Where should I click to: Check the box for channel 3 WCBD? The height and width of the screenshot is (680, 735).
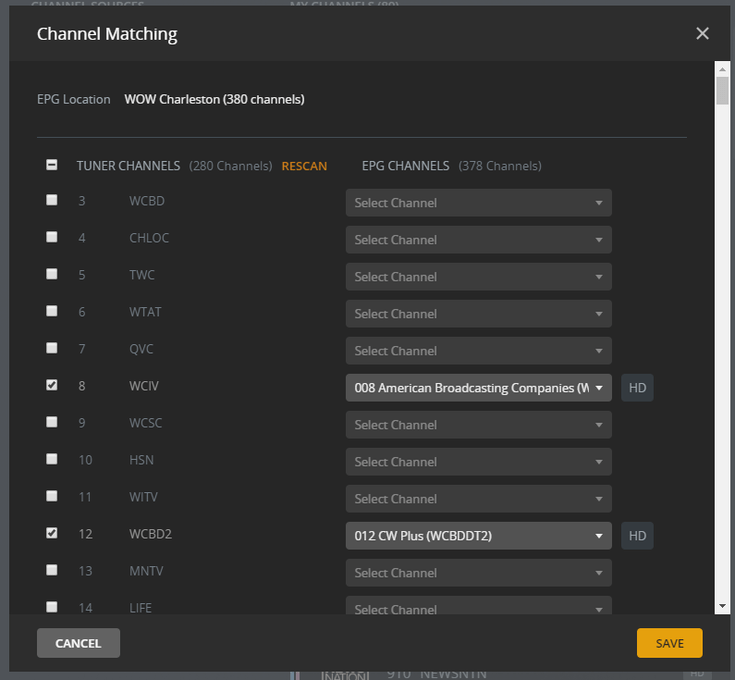tap(52, 200)
